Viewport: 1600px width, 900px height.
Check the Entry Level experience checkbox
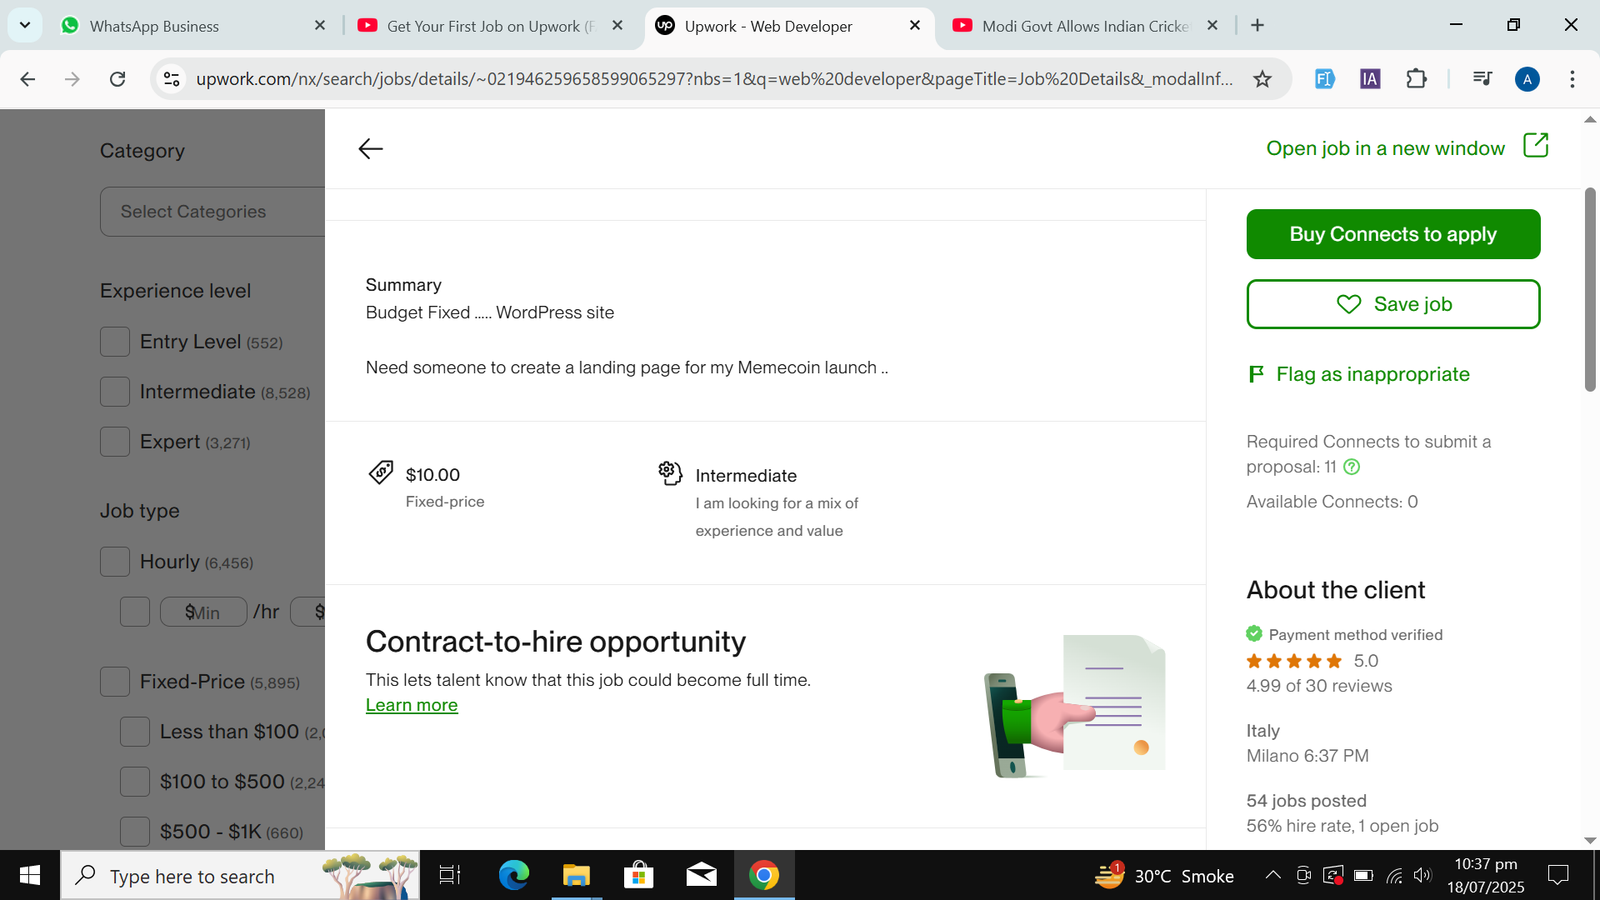coord(115,342)
